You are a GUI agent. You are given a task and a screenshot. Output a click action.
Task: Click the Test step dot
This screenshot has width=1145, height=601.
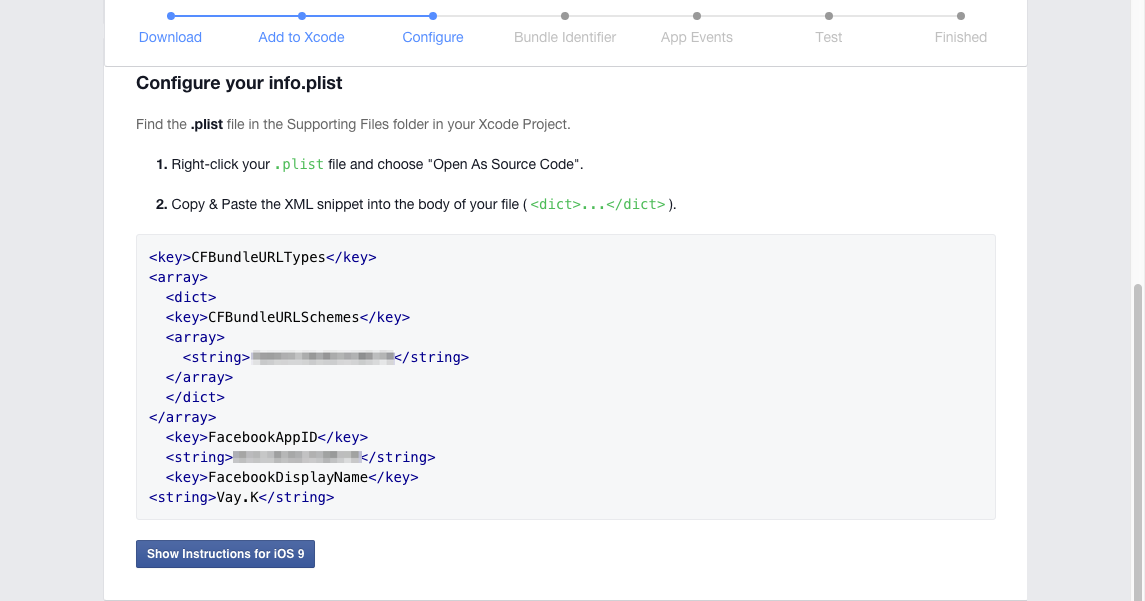pyautogui.click(x=829, y=16)
